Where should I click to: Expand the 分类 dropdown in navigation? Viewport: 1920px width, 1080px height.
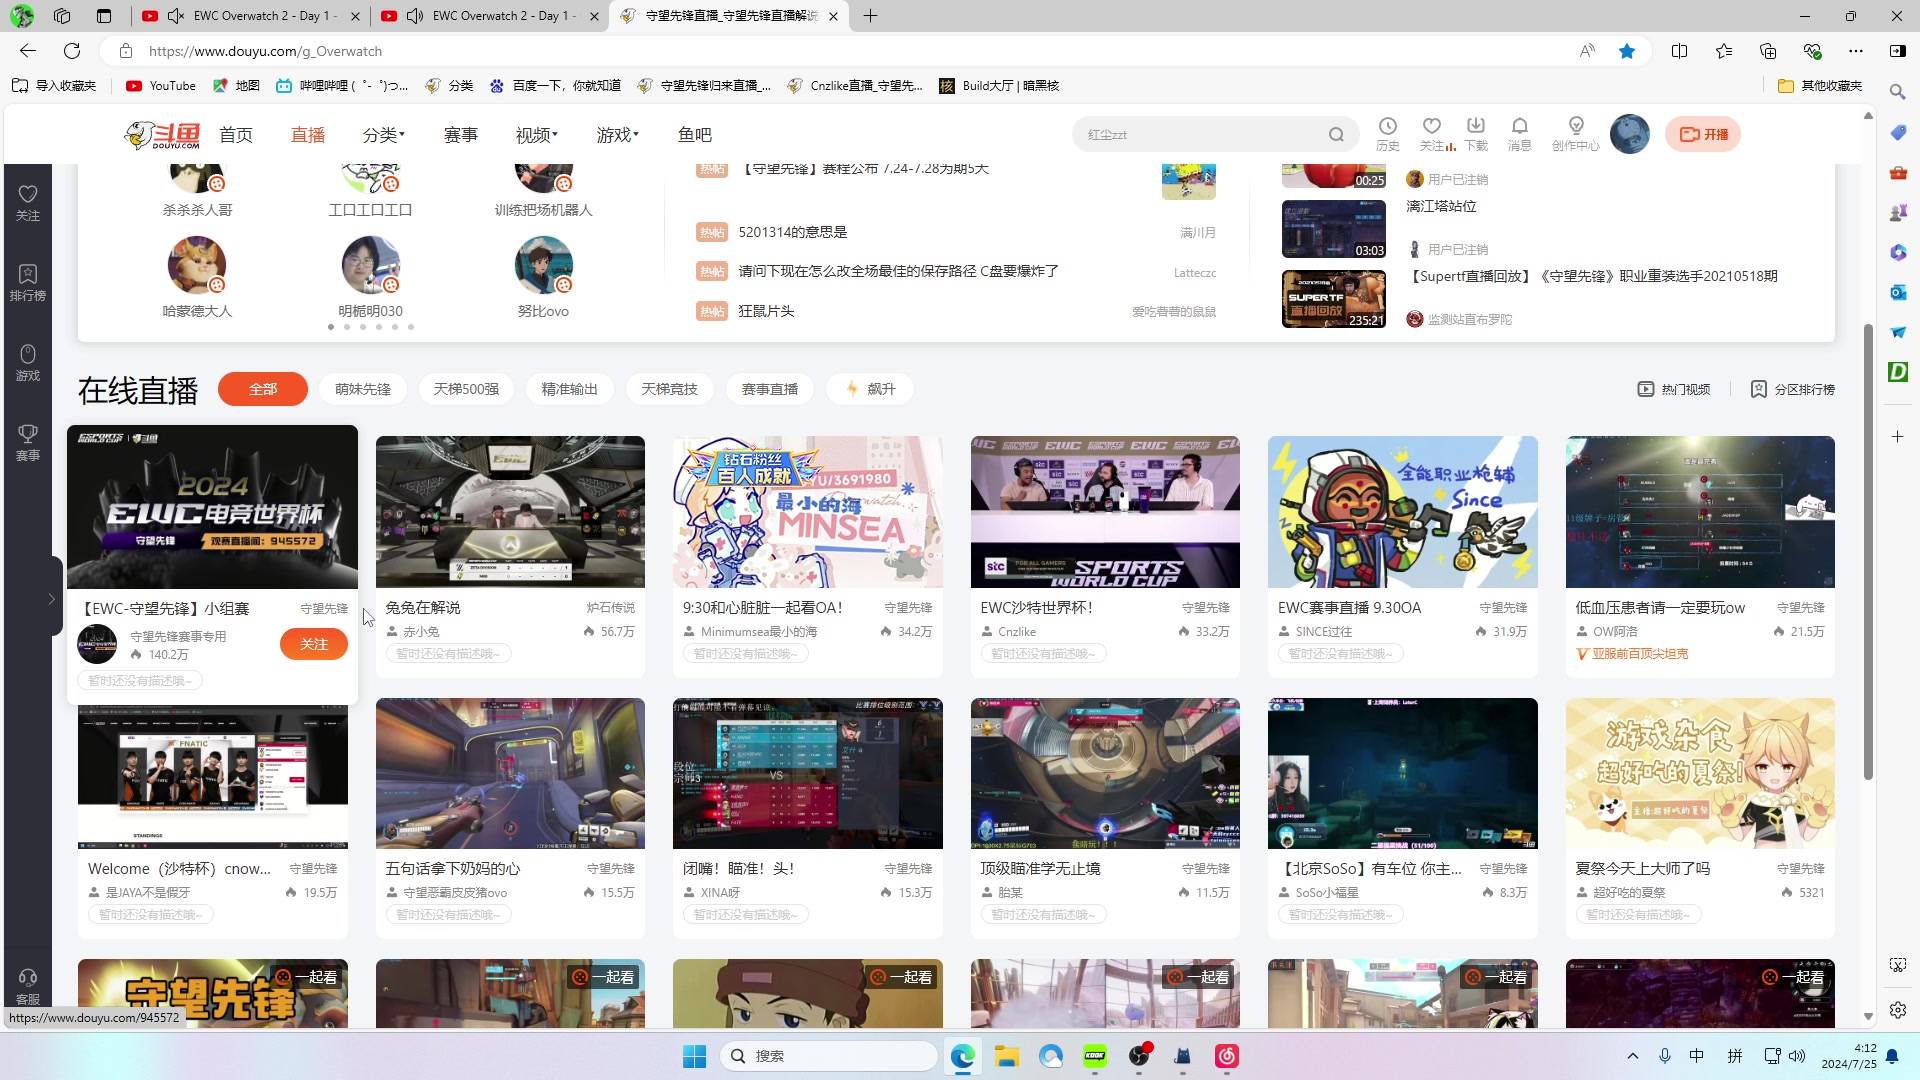pos(384,135)
